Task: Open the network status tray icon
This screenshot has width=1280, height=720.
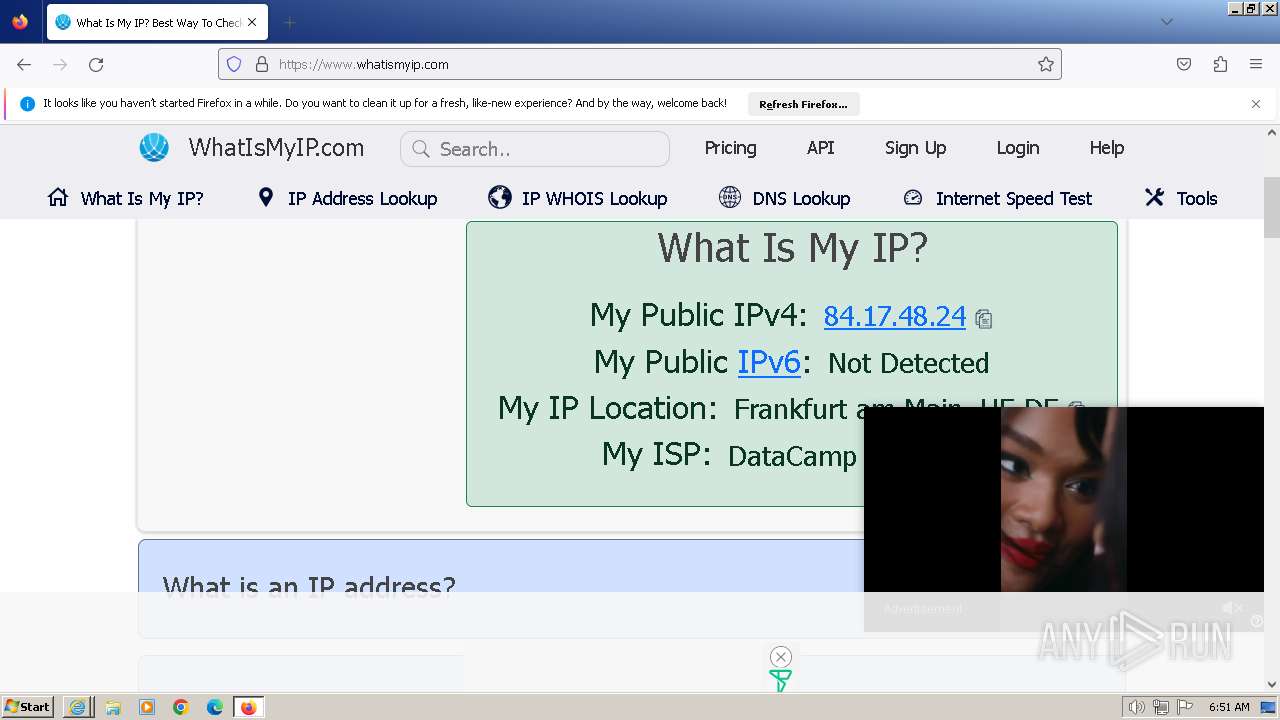Action: (1161, 707)
